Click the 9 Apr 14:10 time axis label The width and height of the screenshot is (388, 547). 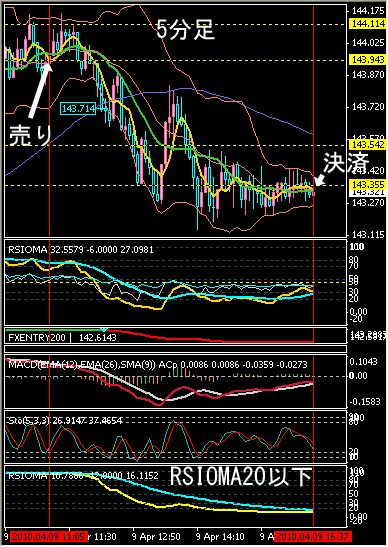[220, 536]
